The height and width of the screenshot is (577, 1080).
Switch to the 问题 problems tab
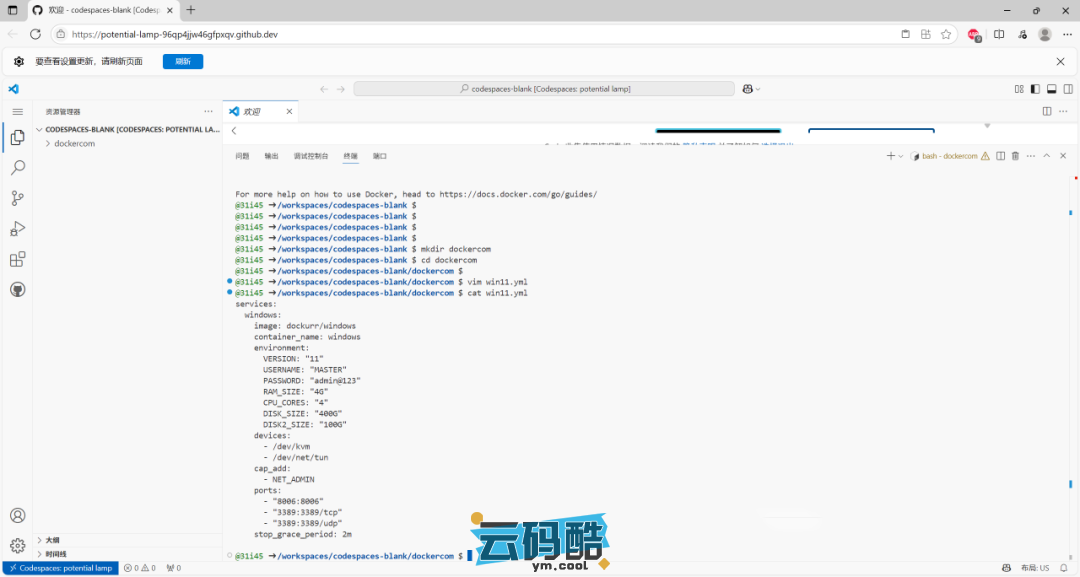[242, 156]
